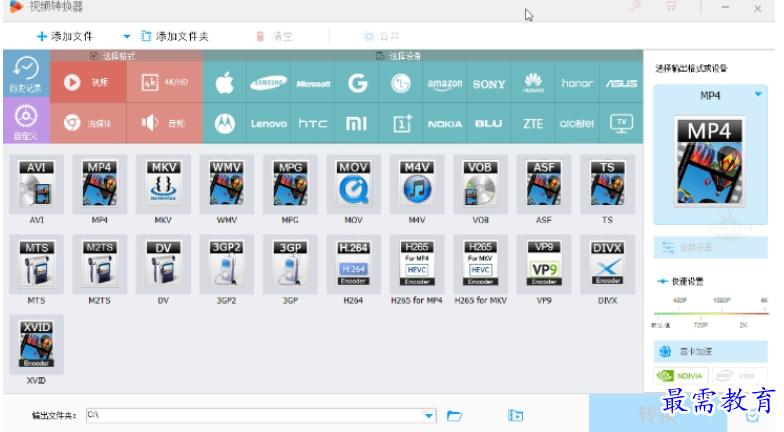Select Honor device presets
Image resolution: width=784 pixels, height=432 pixels.
[577, 82]
